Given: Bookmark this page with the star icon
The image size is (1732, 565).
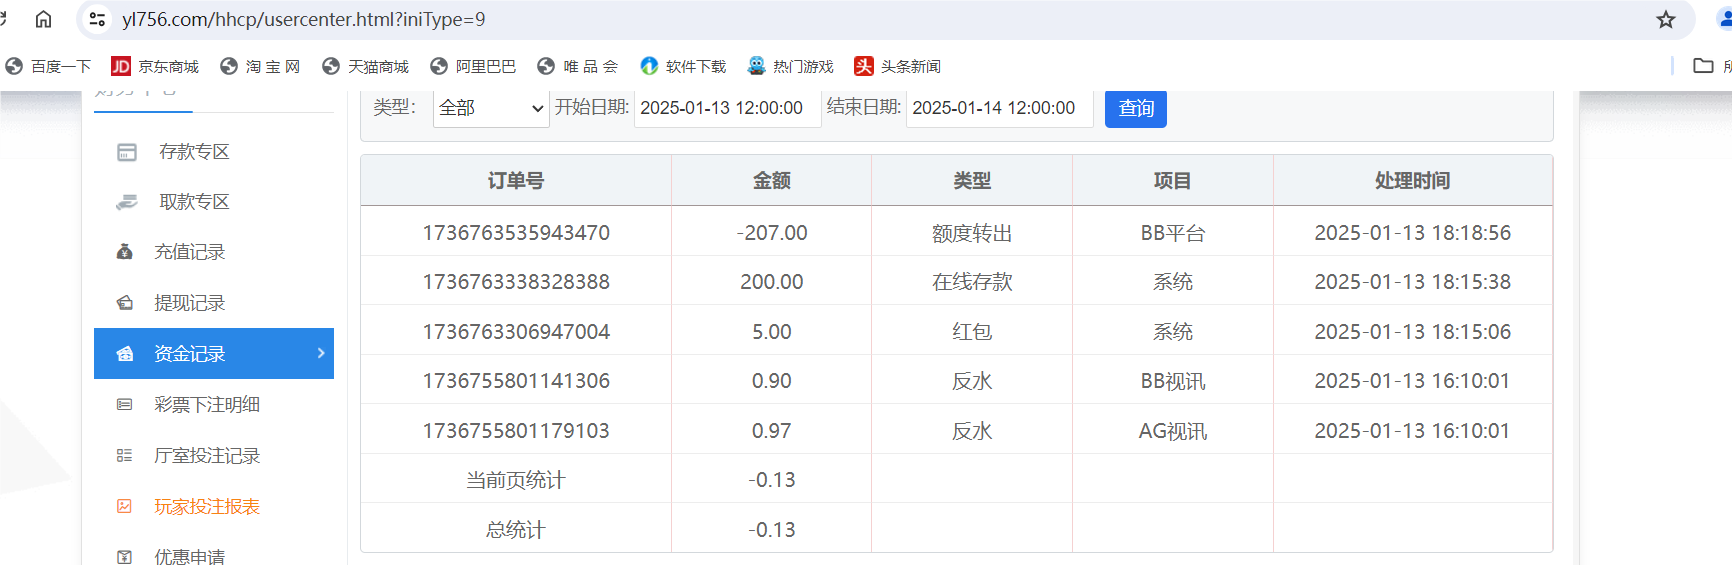Looking at the screenshot, I should [x=1665, y=20].
